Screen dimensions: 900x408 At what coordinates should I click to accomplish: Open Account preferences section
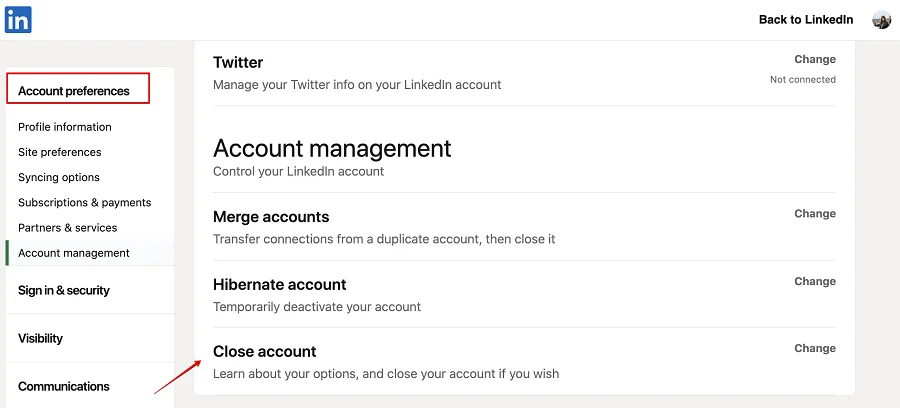coord(74,91)
